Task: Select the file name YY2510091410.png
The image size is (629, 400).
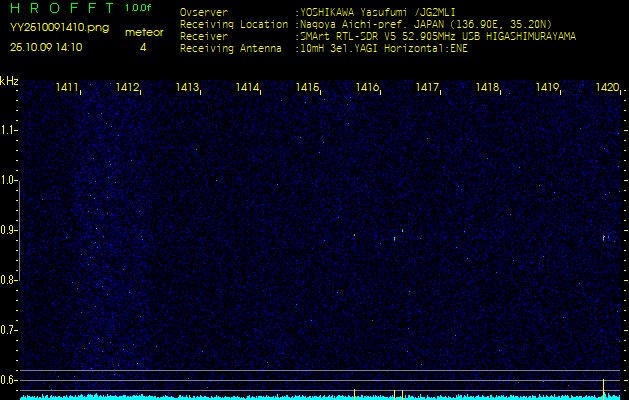Action: point(59,28)
